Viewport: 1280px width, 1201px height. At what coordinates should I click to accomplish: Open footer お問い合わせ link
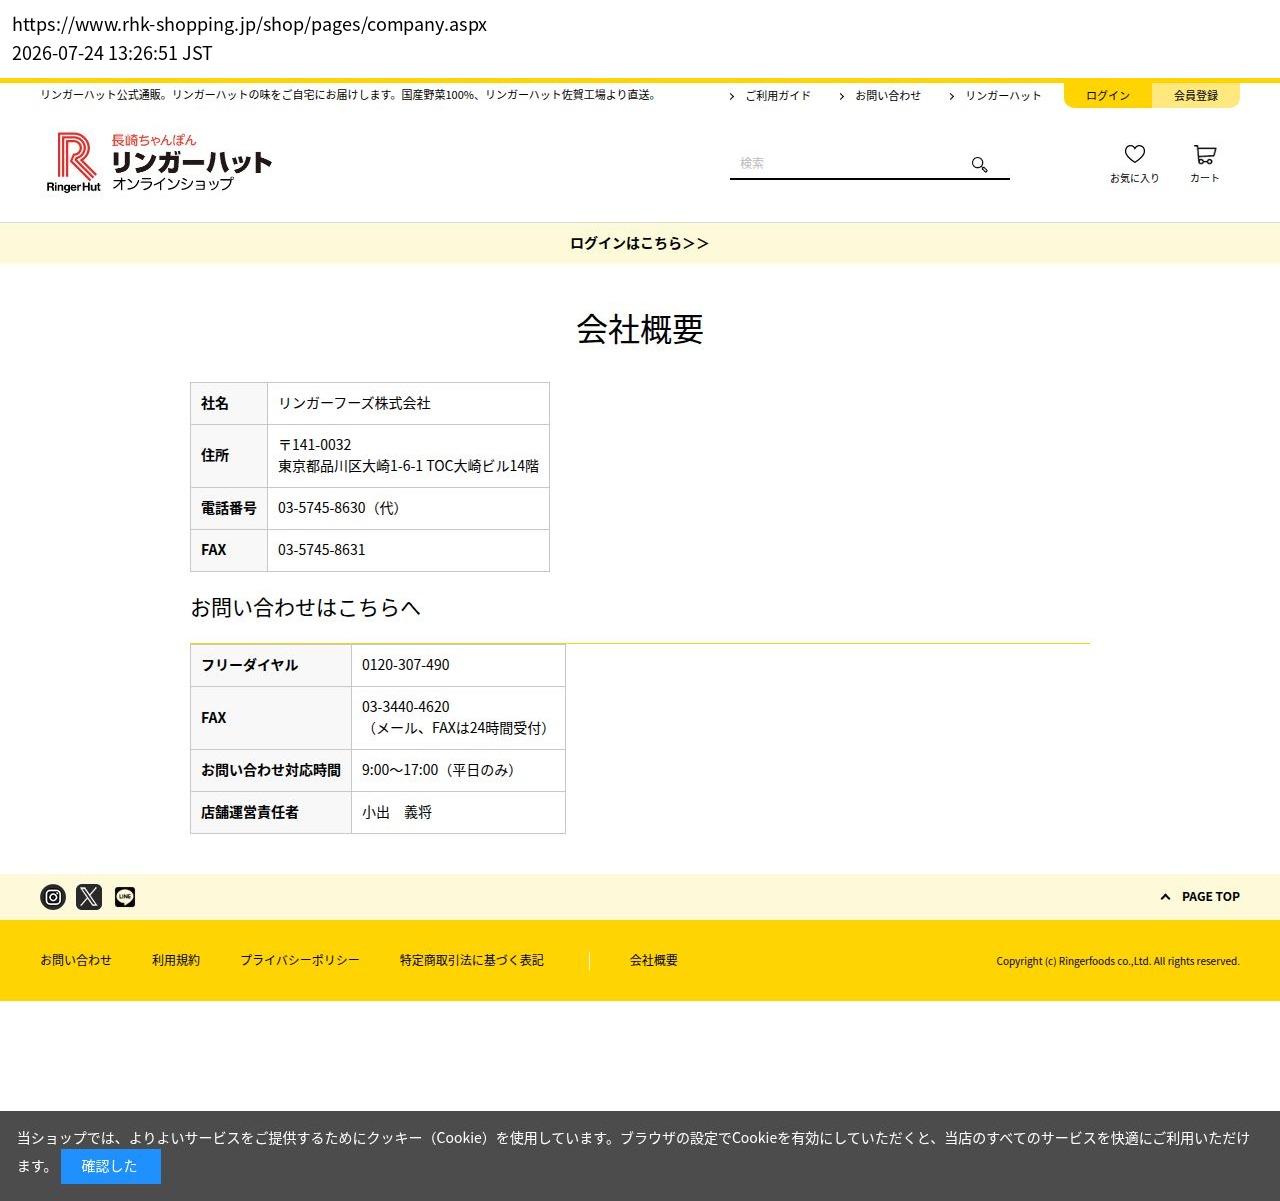[x=76, y=960]
